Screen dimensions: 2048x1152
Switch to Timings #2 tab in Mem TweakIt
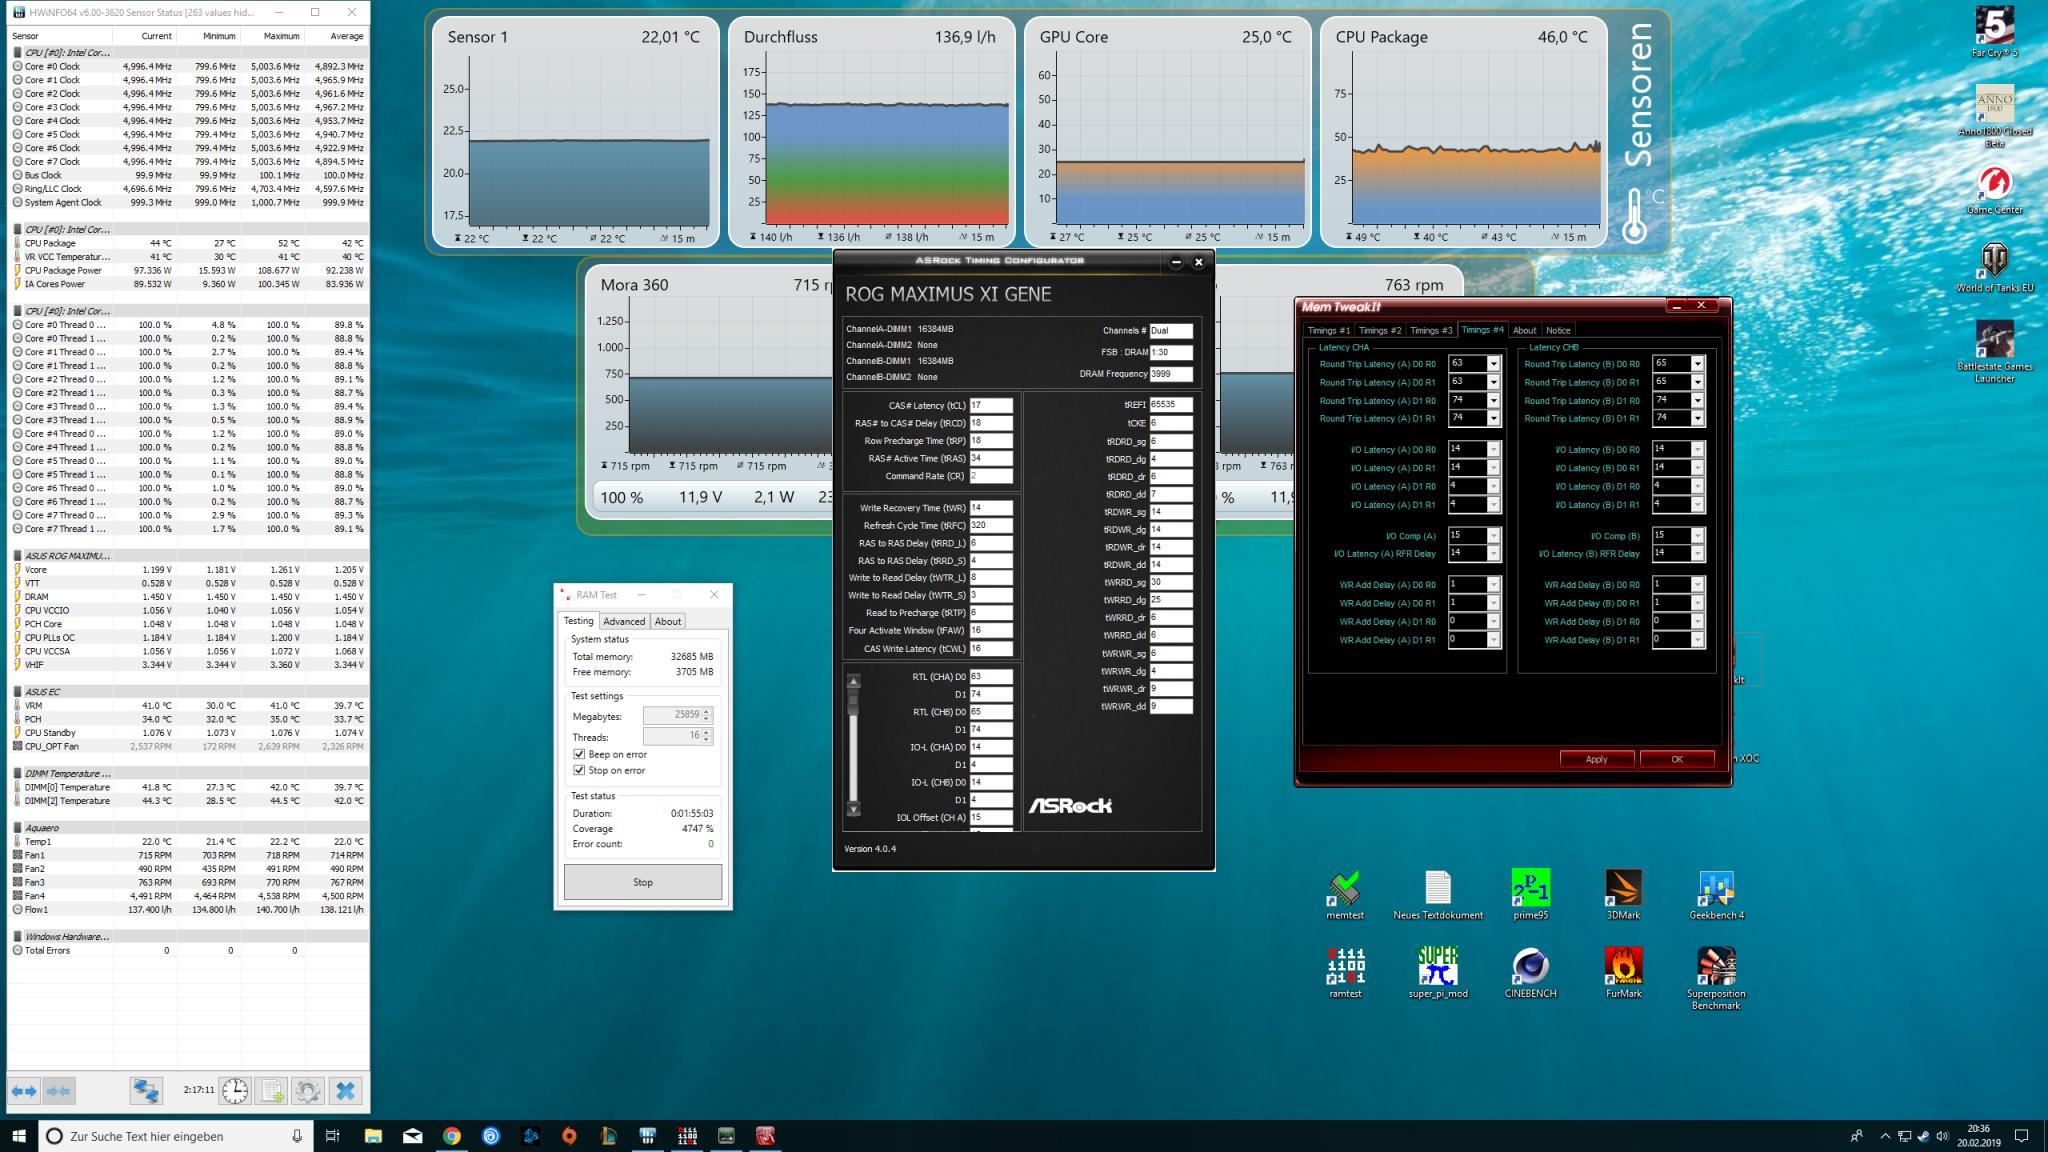[x=1380, y=330]
